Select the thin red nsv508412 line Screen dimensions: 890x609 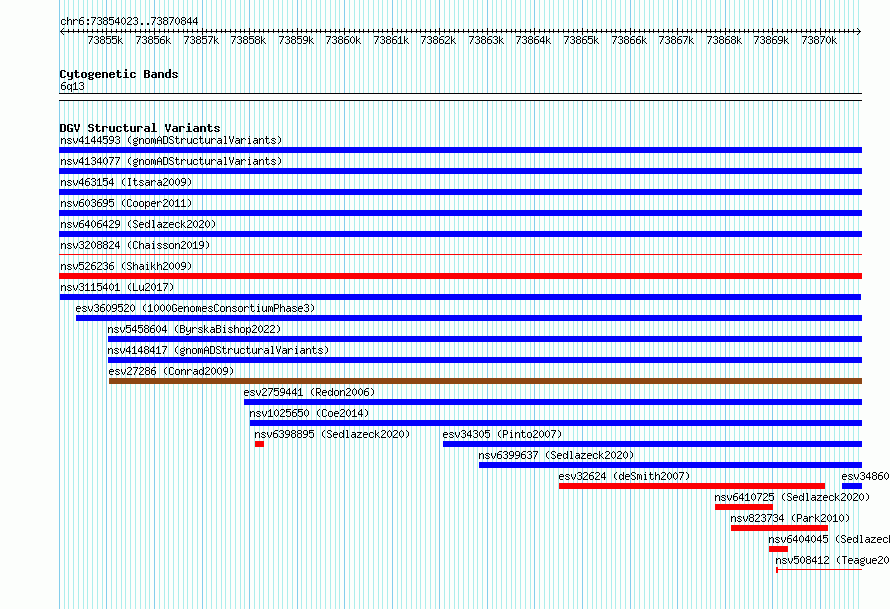point(819,569)
